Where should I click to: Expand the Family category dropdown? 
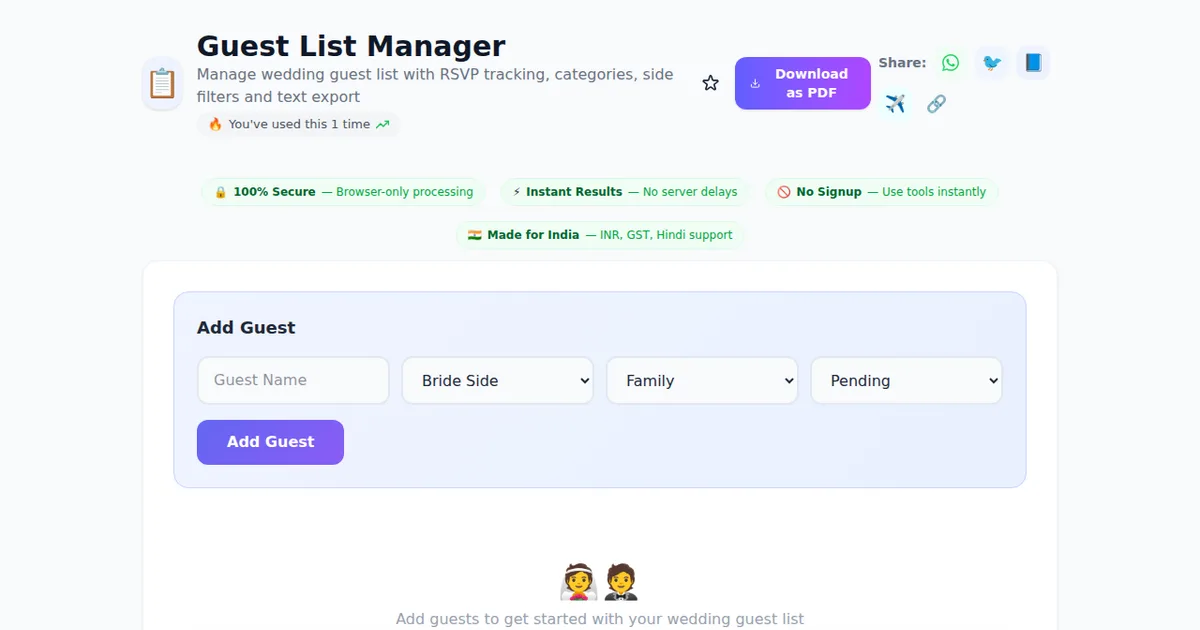pyautogui.click(x=702, y=381)
